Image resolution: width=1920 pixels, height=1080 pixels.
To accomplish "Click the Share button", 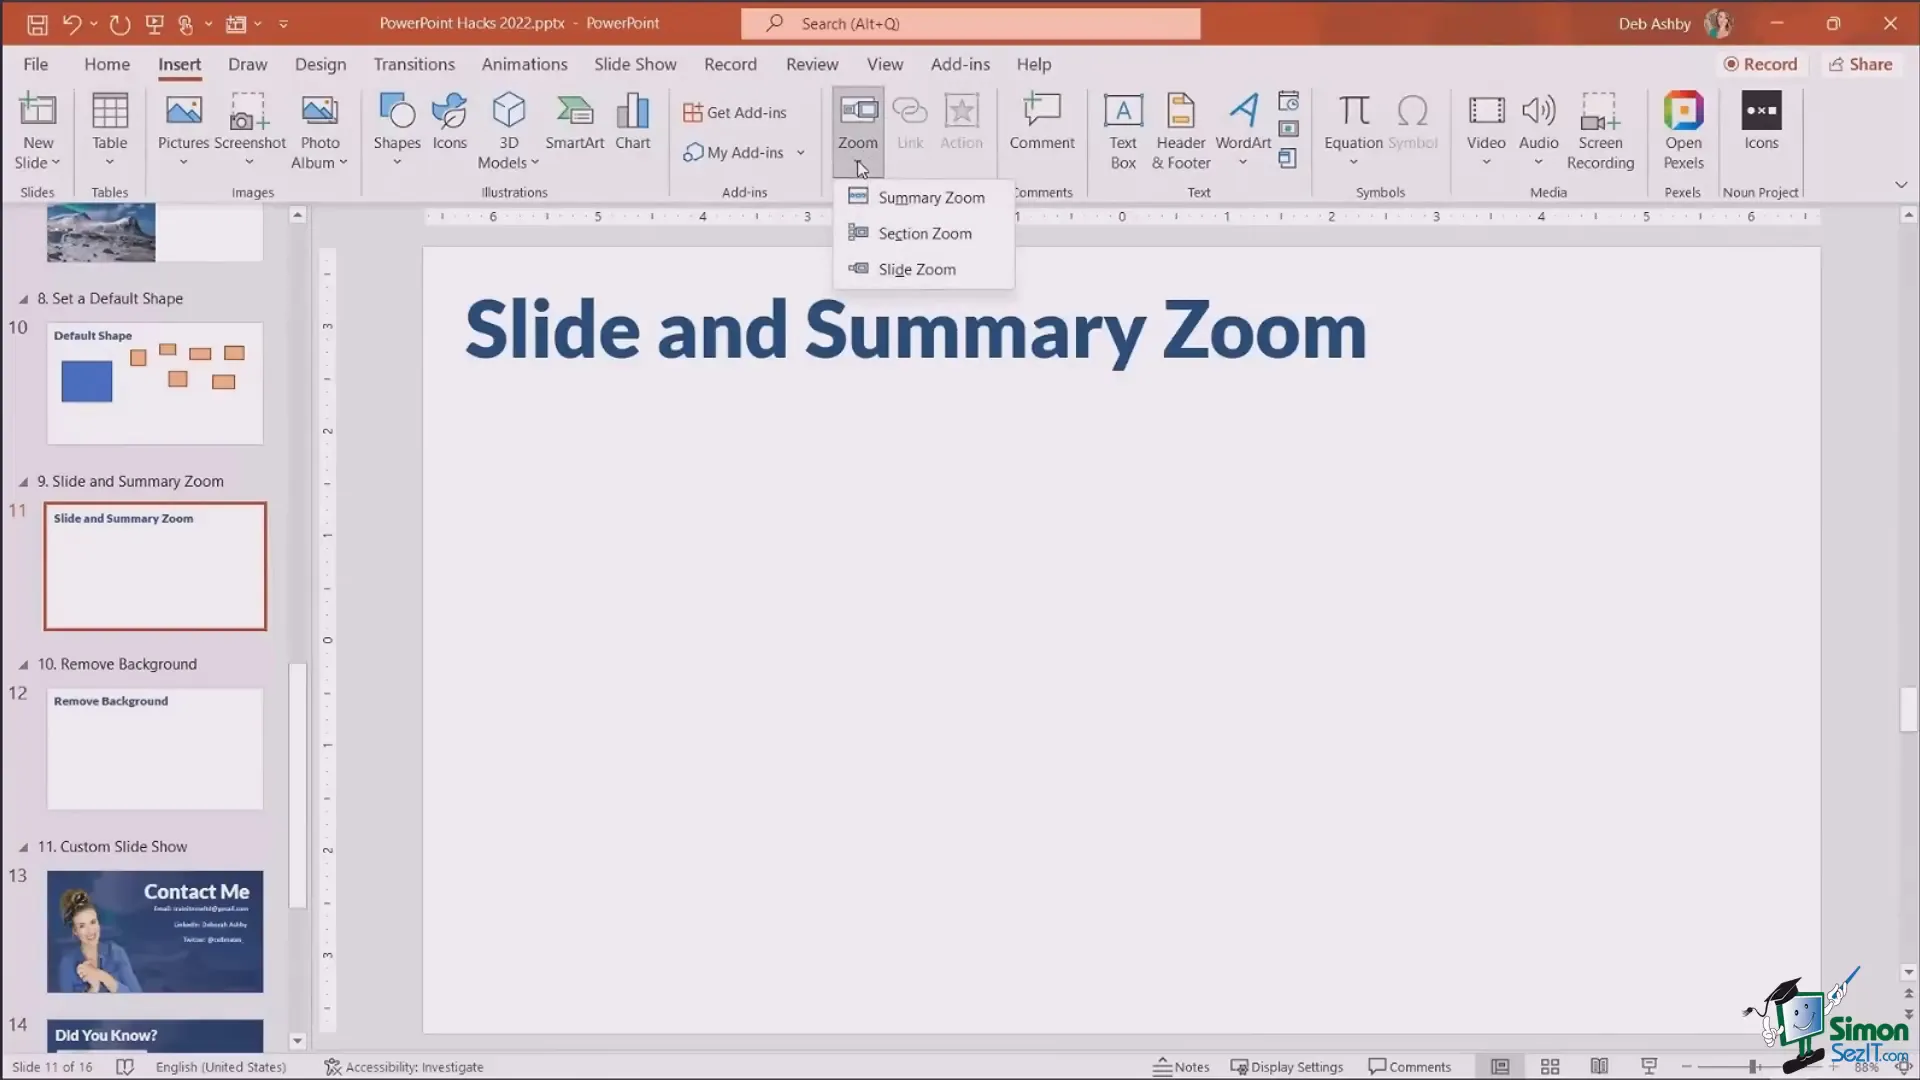I will click(1860, 64).
